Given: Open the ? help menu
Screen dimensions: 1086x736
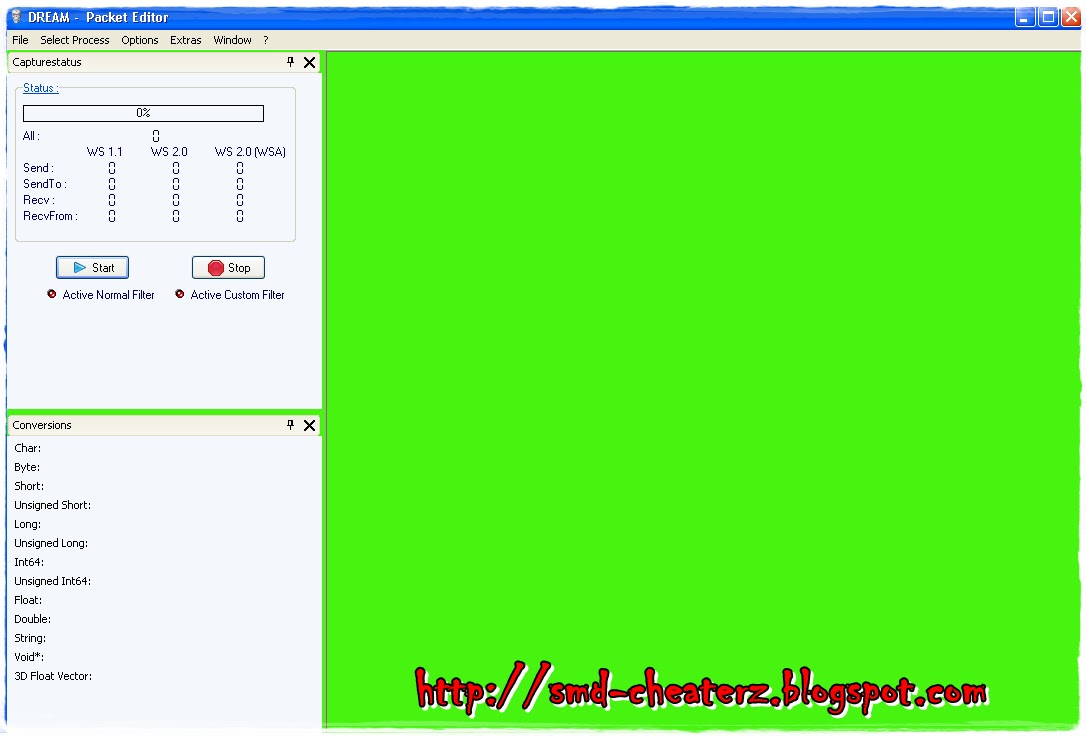Looking at the screenshot, I should point(265,40).
